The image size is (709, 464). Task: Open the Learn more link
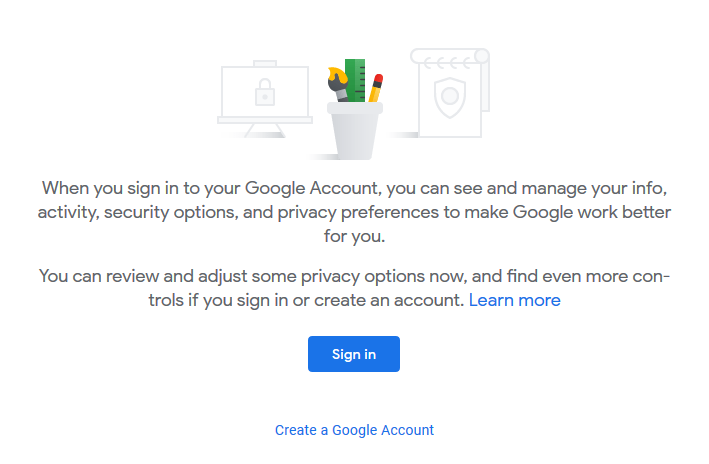point(515,300)
